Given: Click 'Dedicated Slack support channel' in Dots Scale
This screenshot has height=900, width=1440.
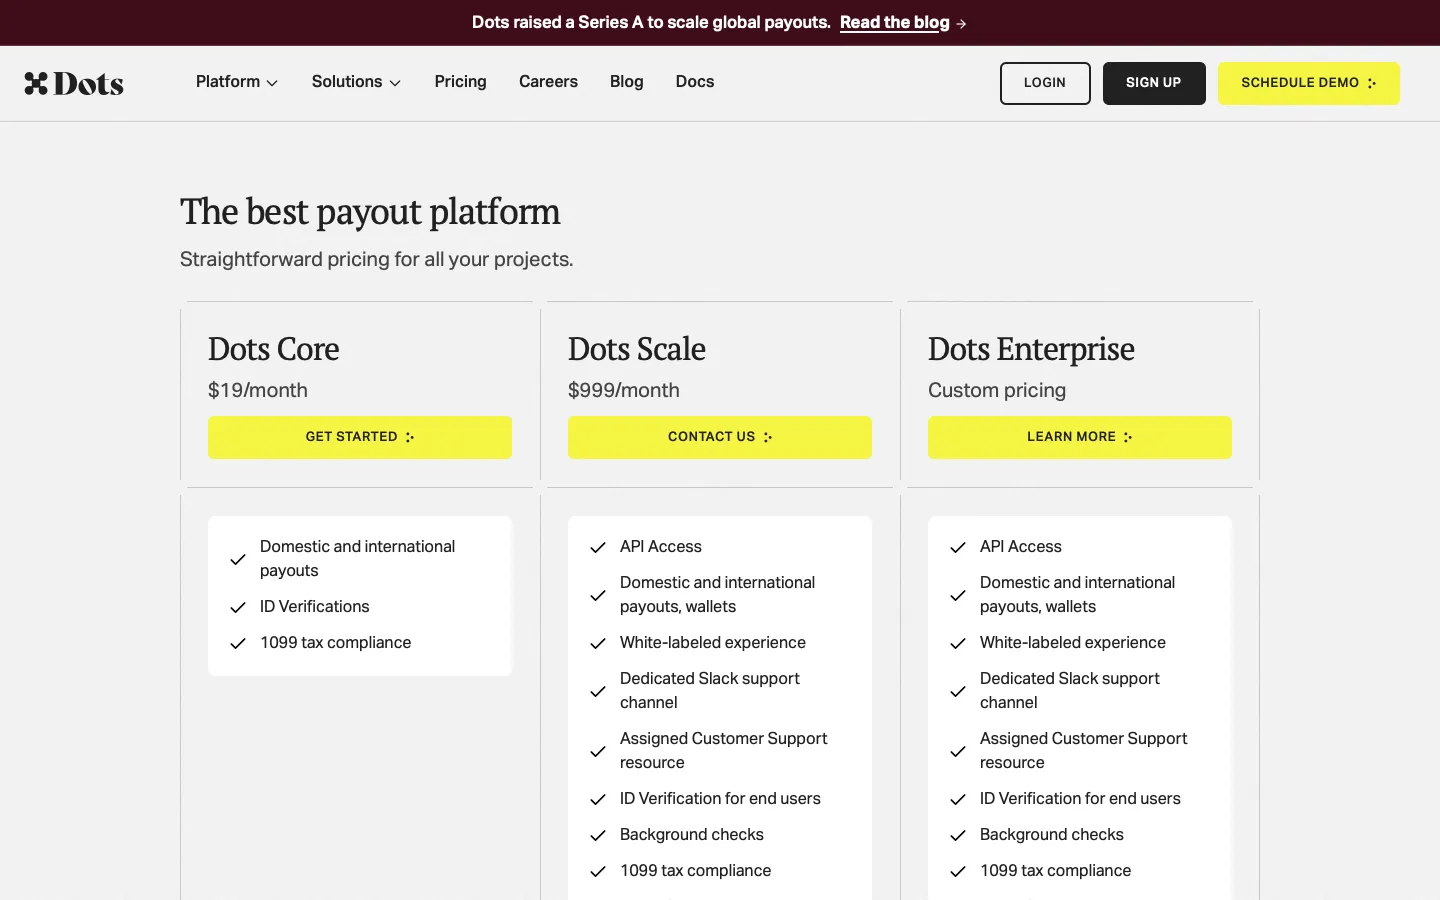Looking at the screenshot, I should click(709, 690).
